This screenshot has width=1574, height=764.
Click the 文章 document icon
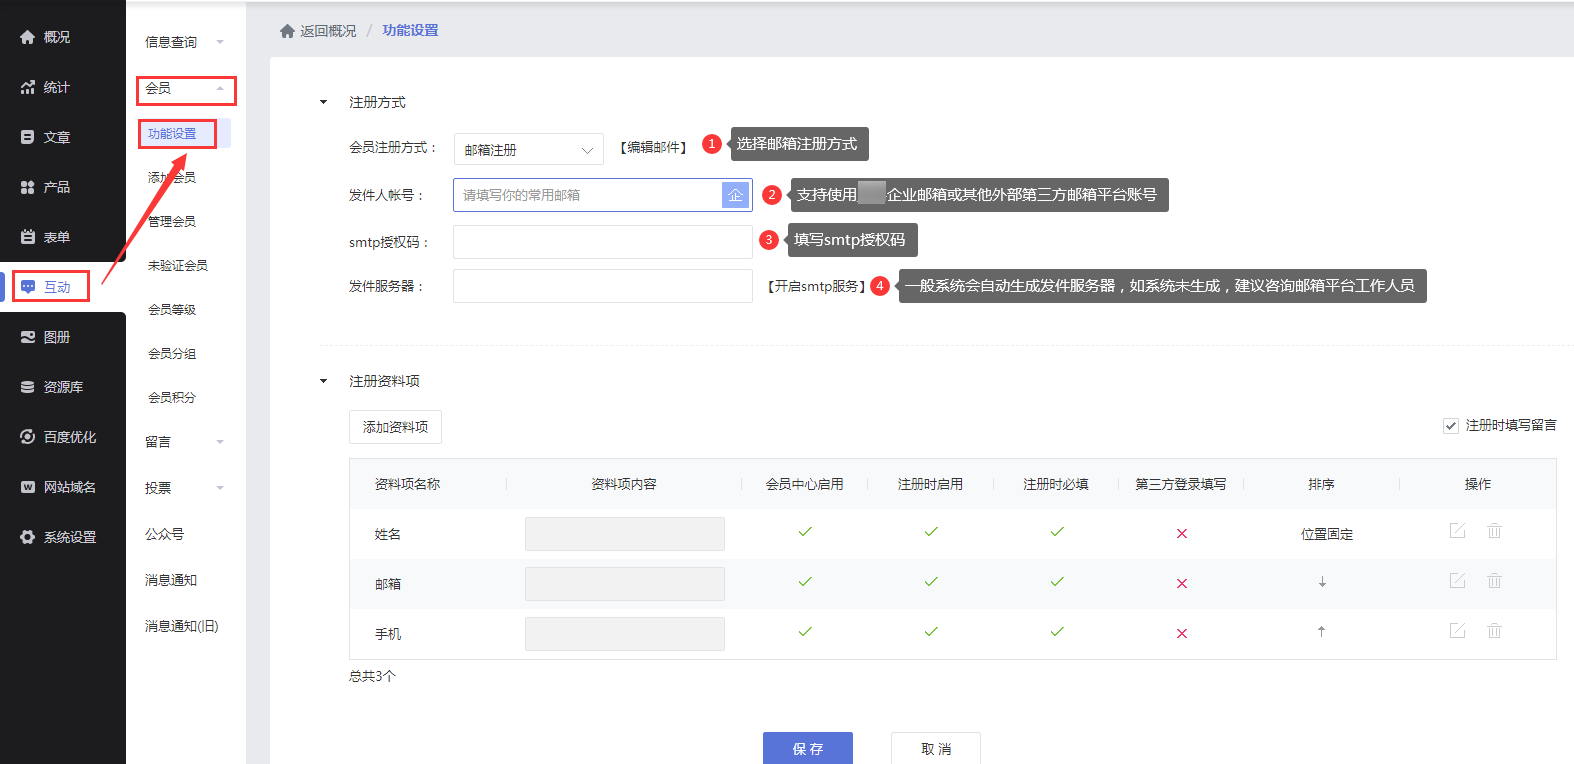[x=28, y=137]
